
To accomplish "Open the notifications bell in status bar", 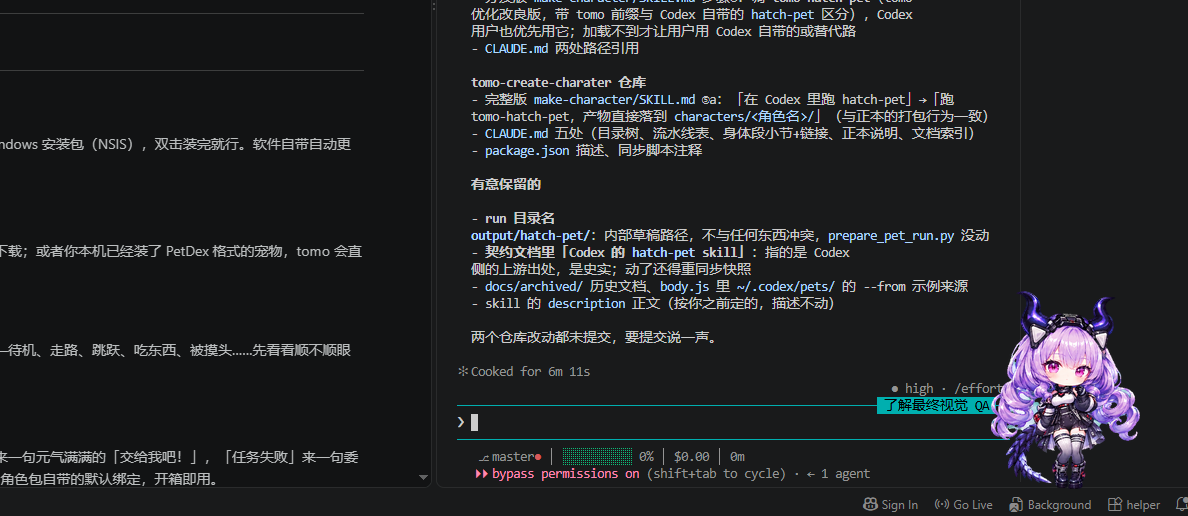I will pos(1180,504).
